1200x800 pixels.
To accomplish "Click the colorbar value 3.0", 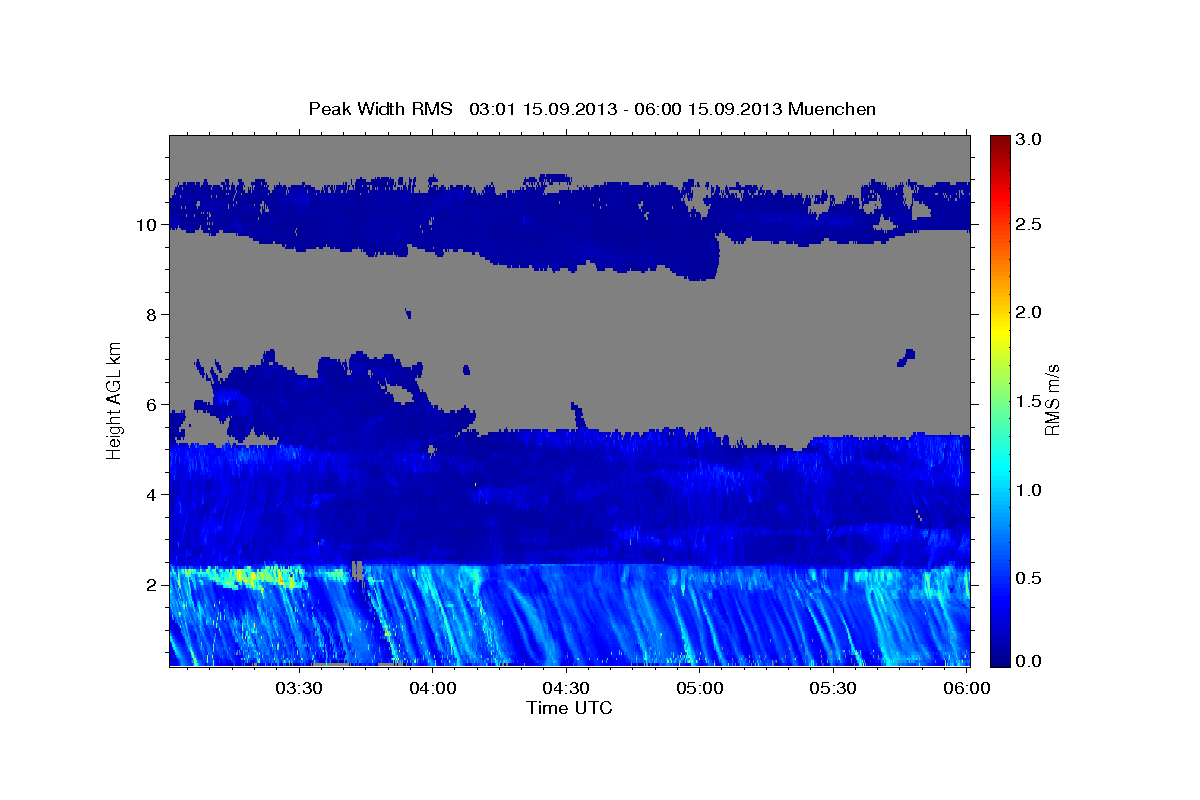I will [x=1030, y=140].
